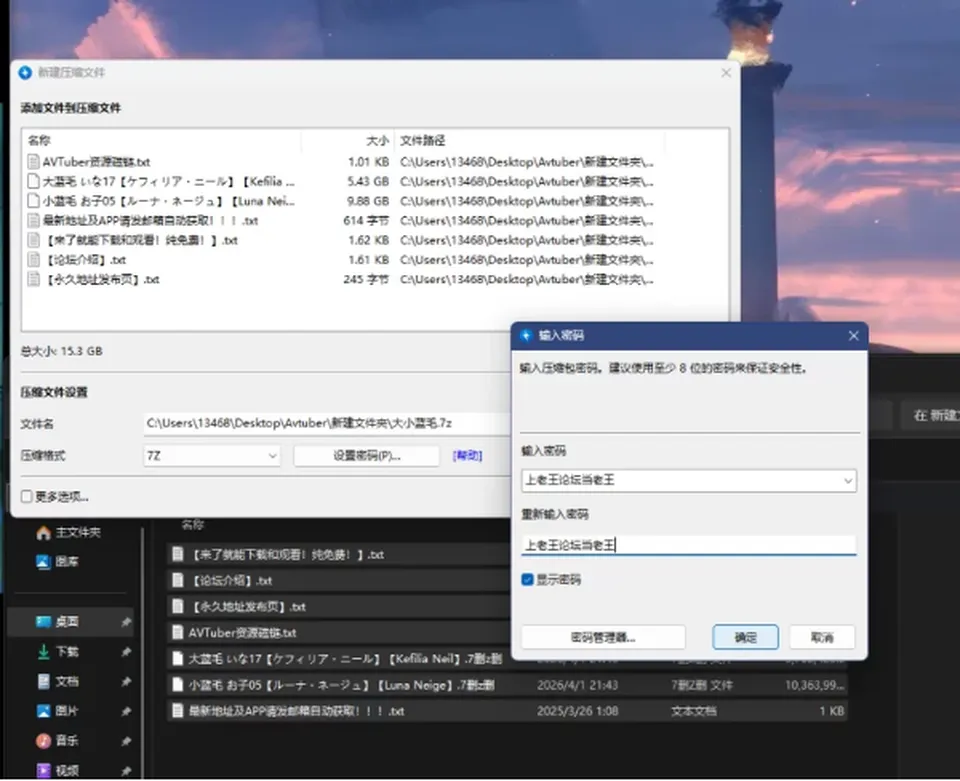Screen dimensions: 960x781
Task: Click the pin icon beside 音乐
Action: pos(126,741)
